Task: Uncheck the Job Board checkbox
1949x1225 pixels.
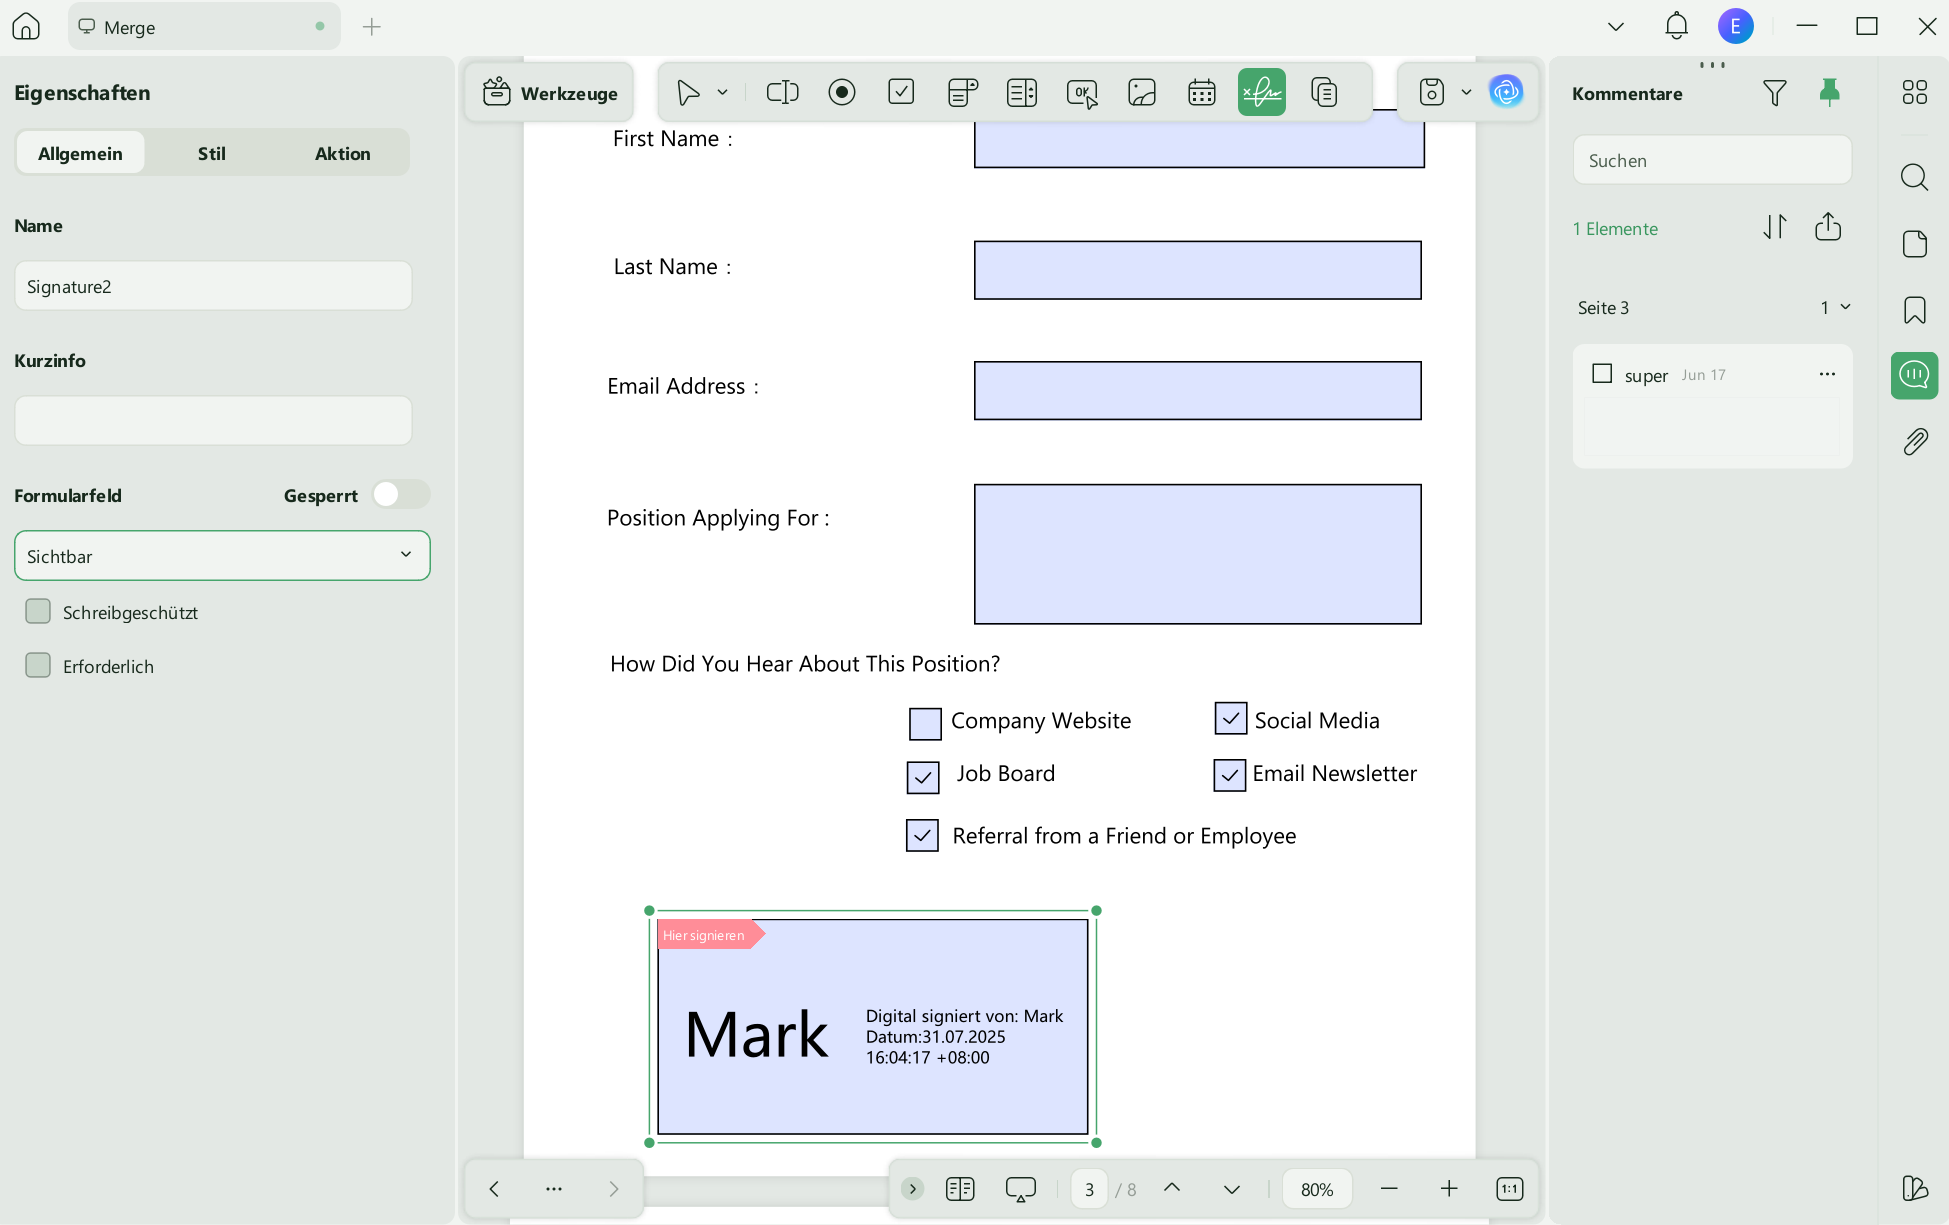Action: pos(923,777)
